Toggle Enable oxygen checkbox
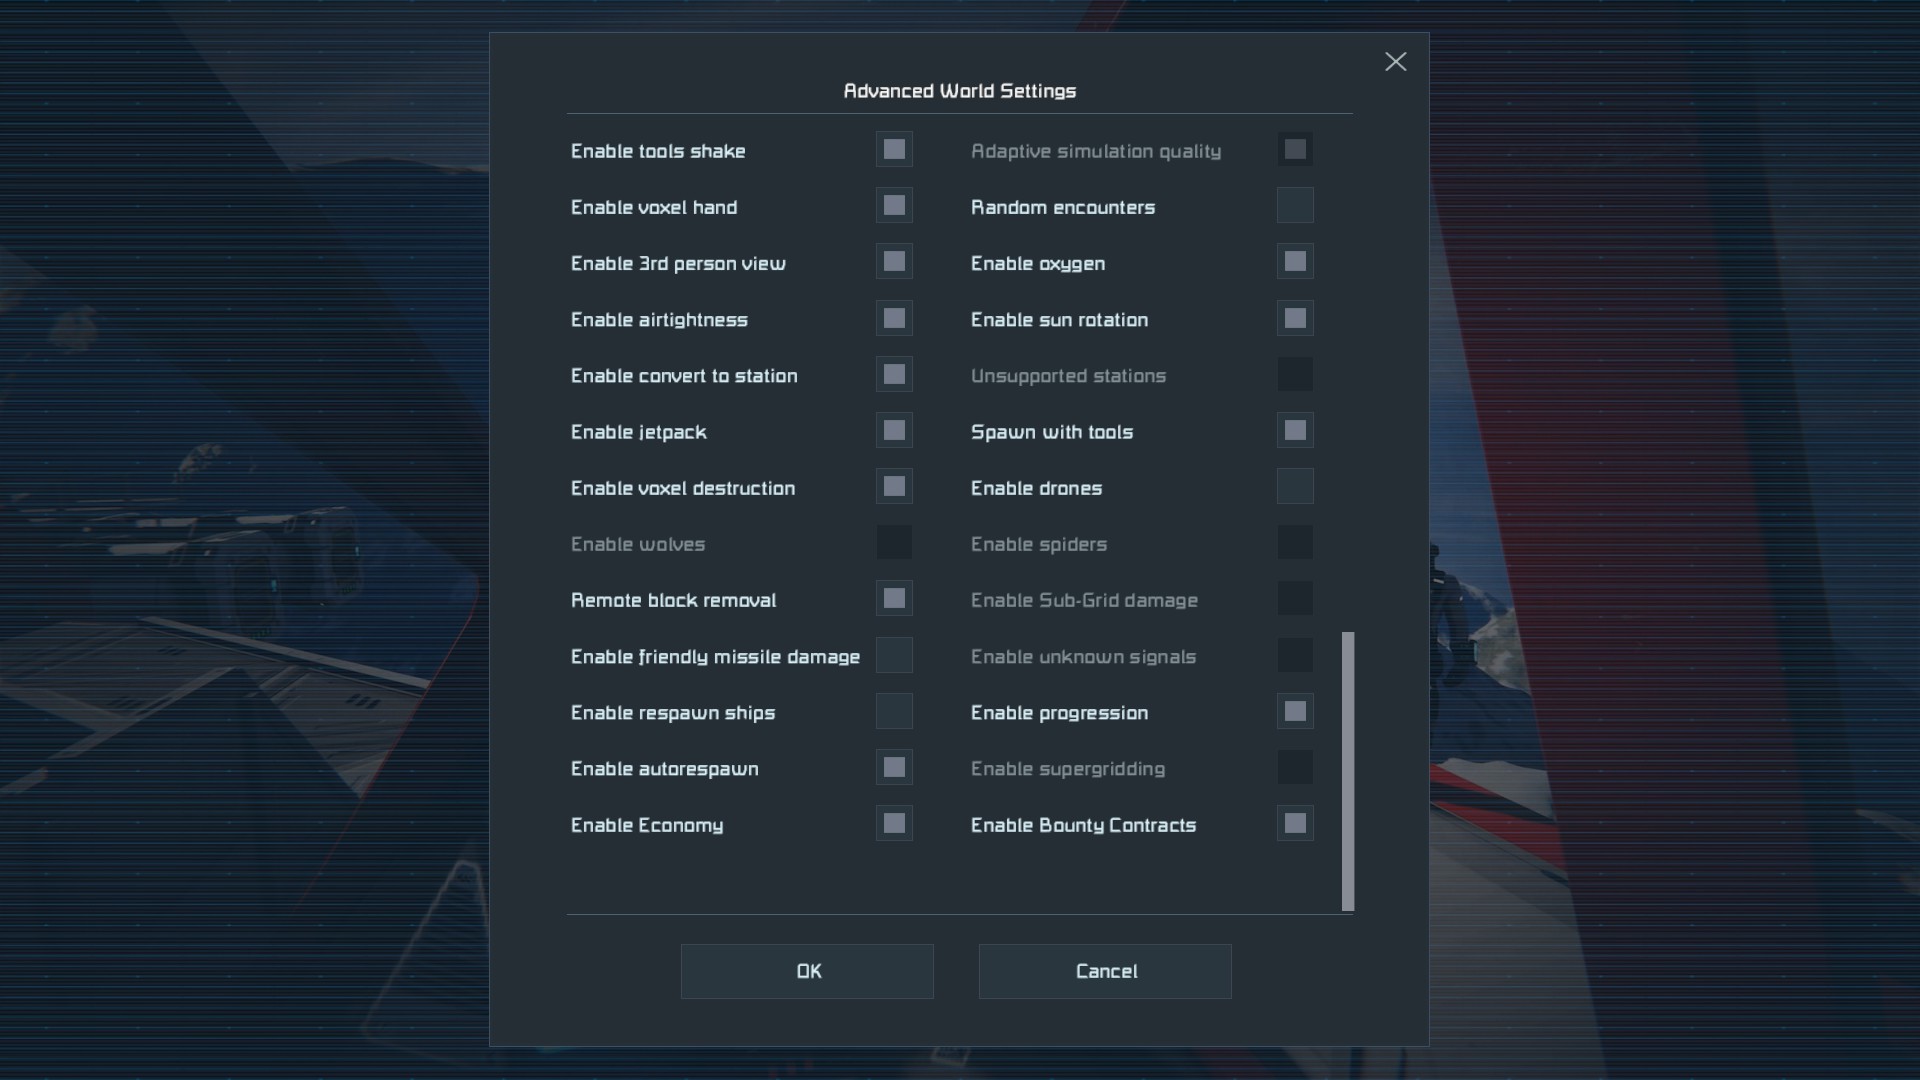1920x1080 pixels. pos(1295,262)
